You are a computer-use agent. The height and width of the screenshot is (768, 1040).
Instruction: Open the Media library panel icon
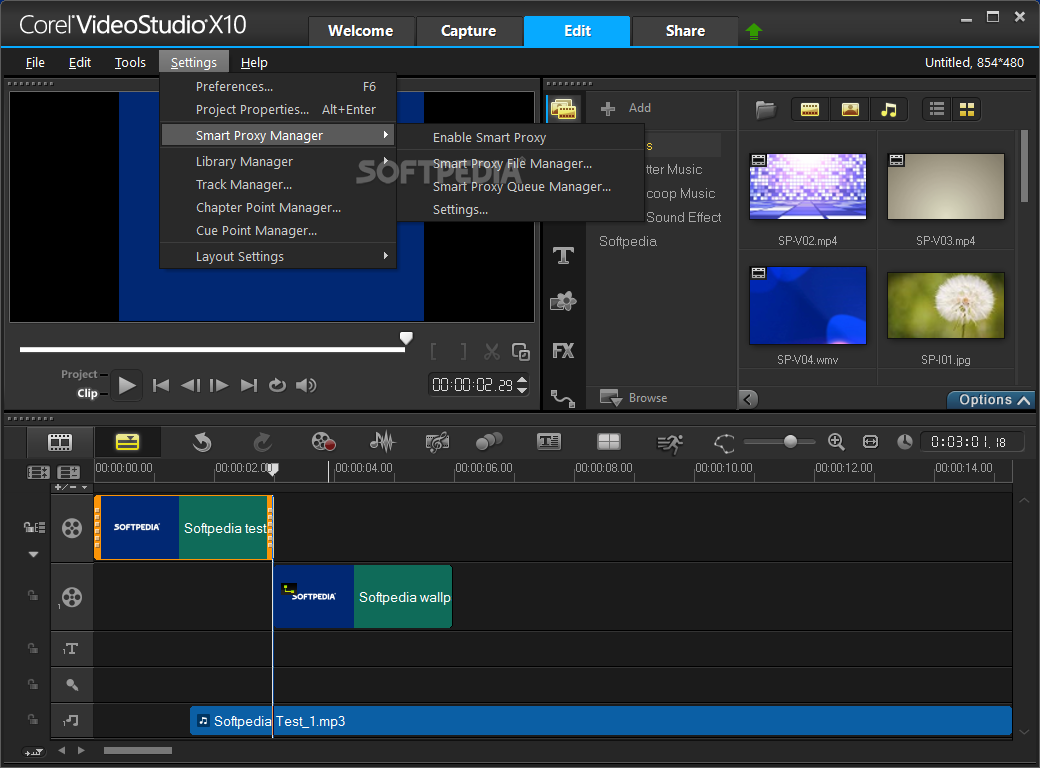[564, 109]
